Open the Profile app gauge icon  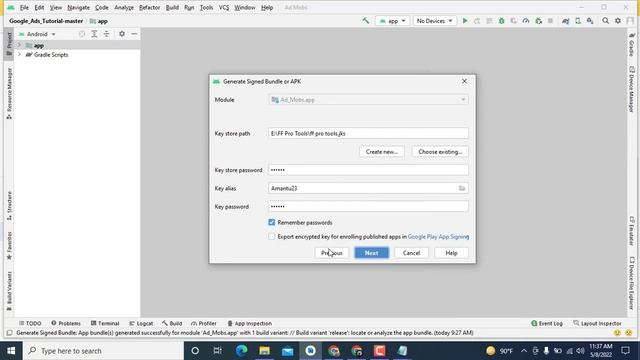[x=526, y=21]
